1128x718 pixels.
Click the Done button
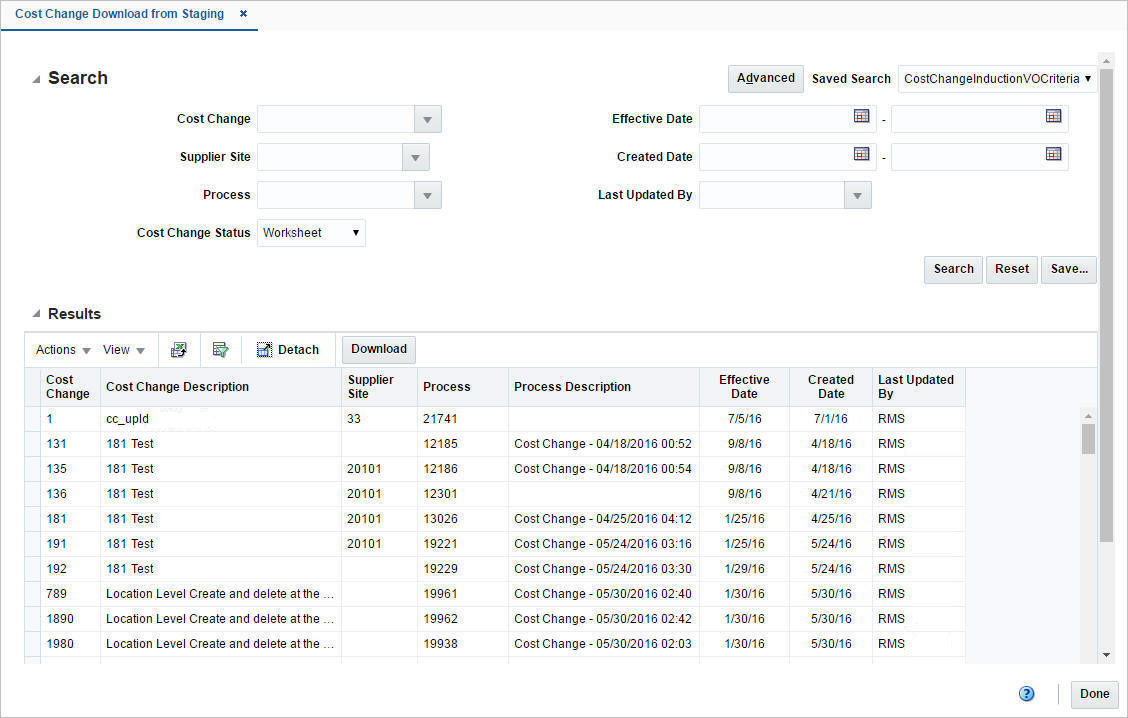(1094, 693)
